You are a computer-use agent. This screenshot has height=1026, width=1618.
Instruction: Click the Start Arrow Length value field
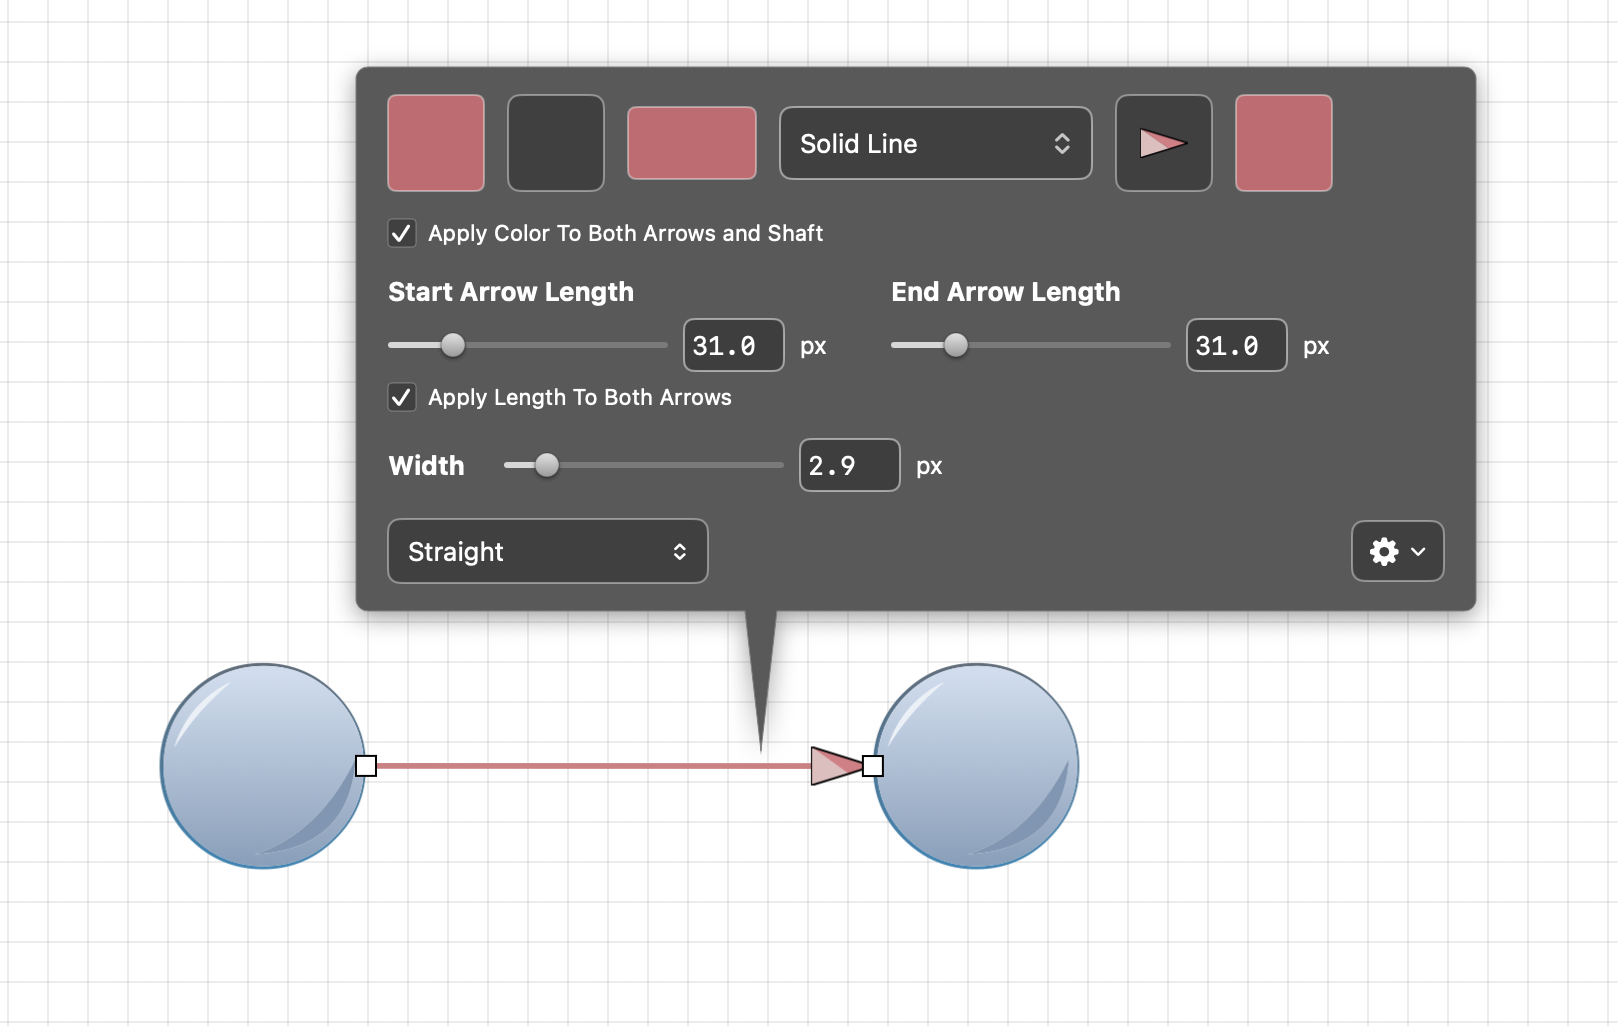click(x=733, y=346)
